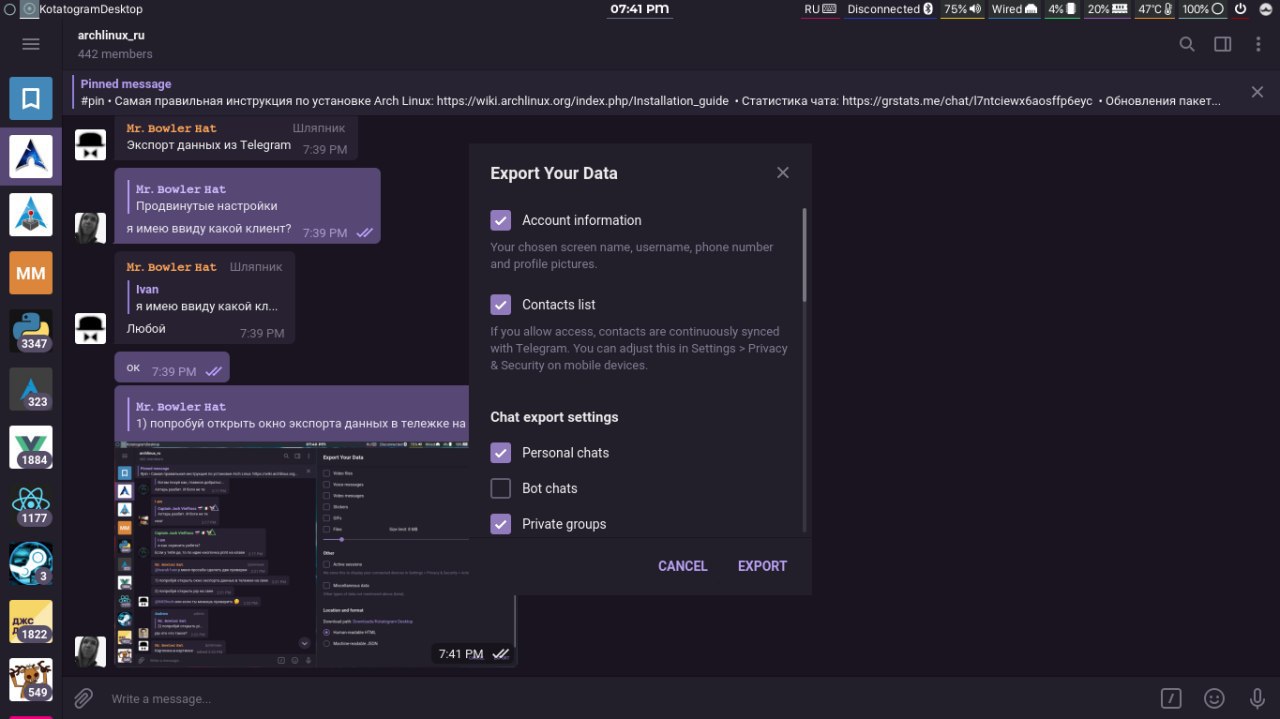Select the active archlinux_ru chat avatar
The height and width of the screenshot is (719, 1280).
tap(31, 156)
